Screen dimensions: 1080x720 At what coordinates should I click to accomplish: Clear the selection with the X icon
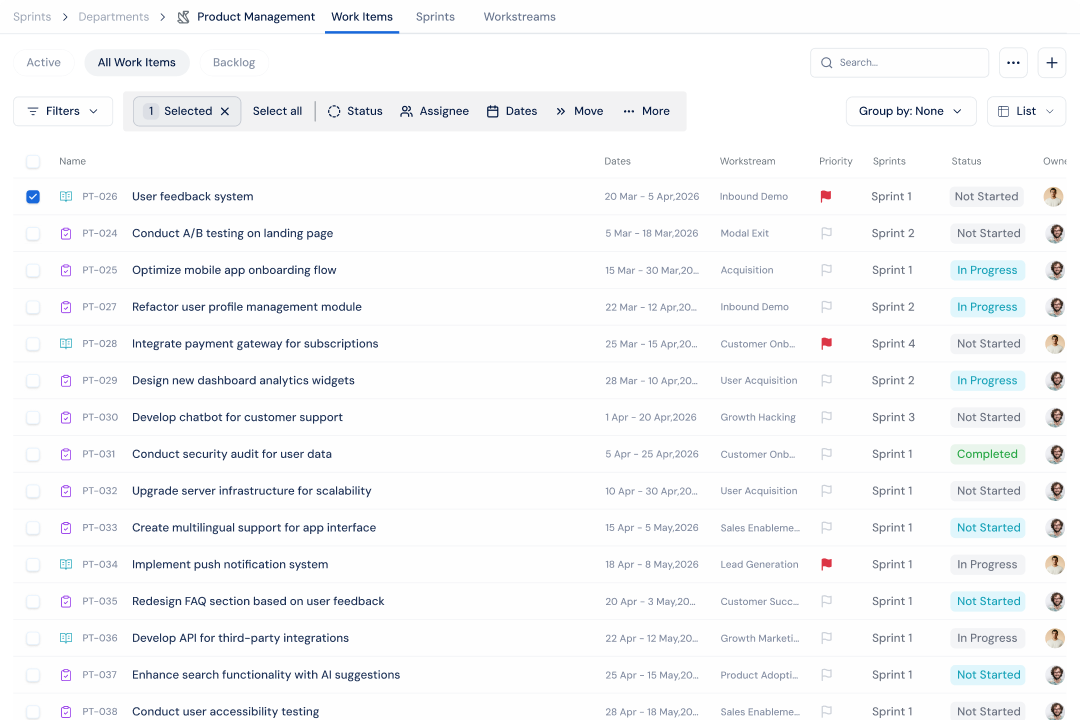click(225, 111)
